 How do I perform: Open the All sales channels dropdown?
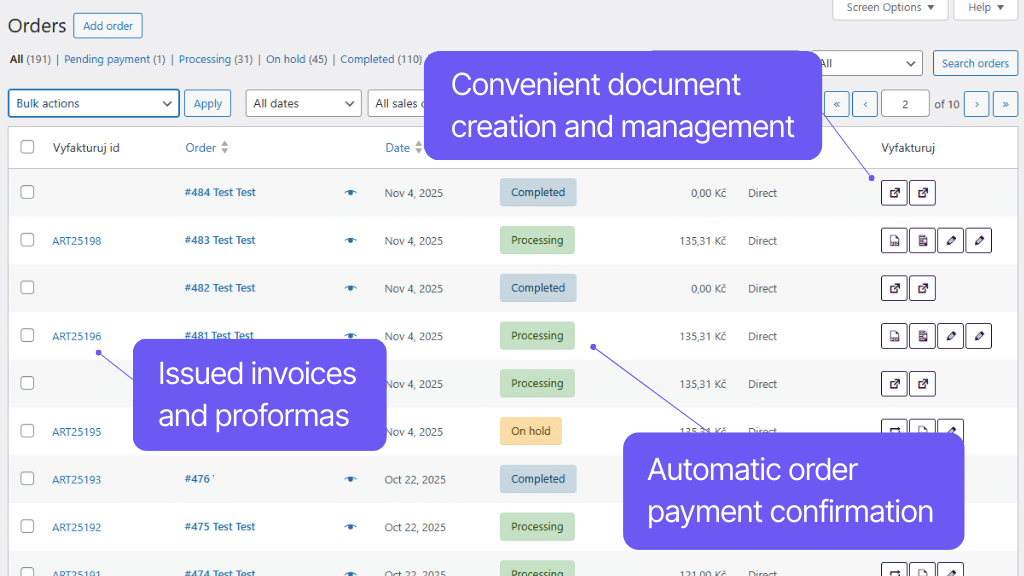(x=396, y=103)
